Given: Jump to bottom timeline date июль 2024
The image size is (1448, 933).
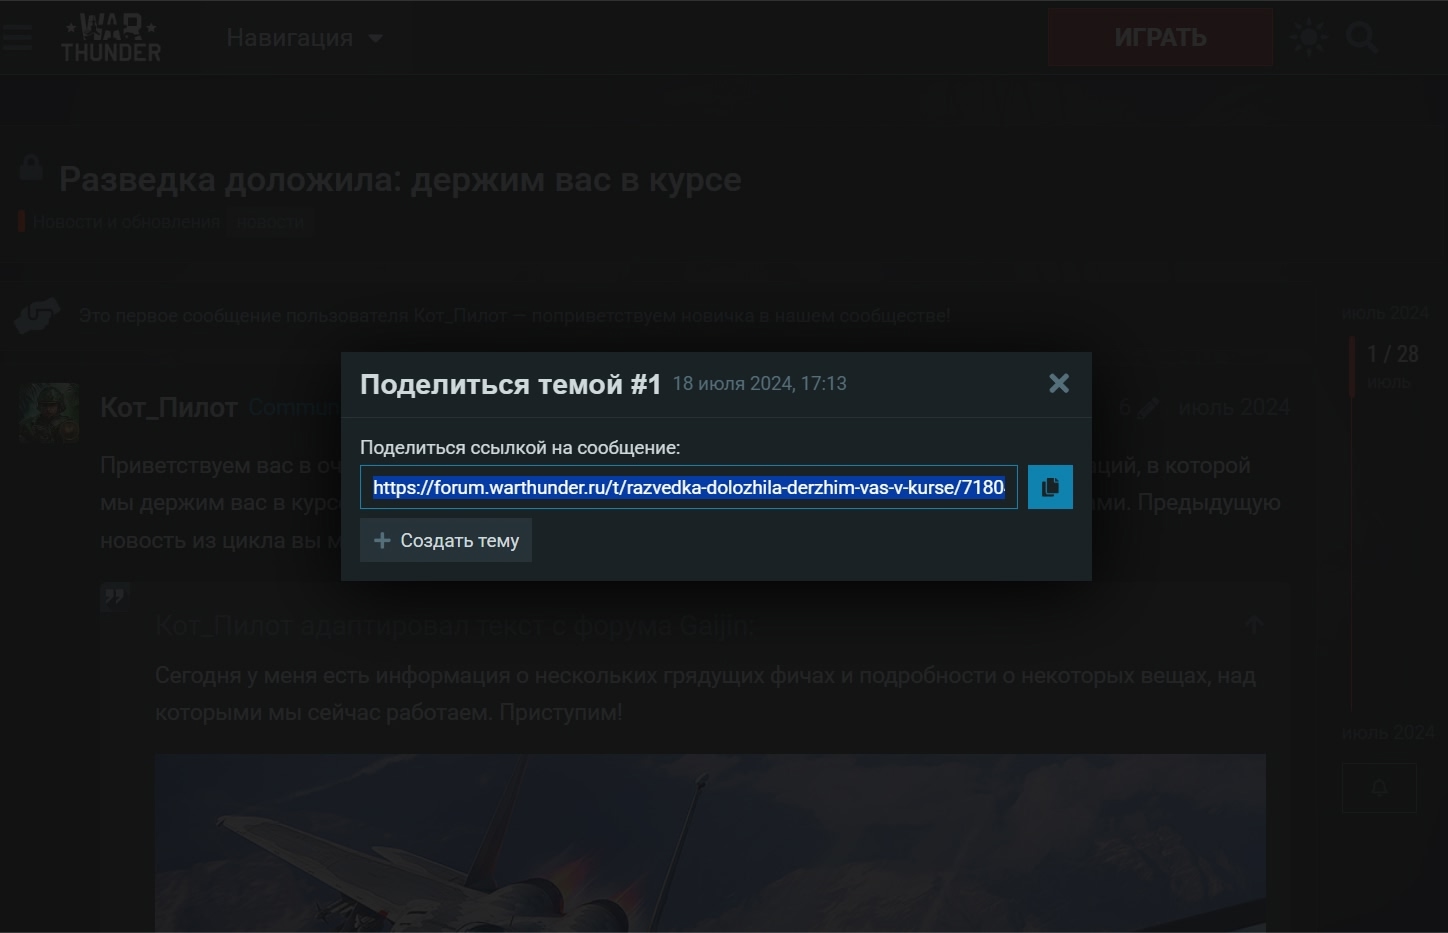Looking at the screenshot, I should coord(1387,733).
